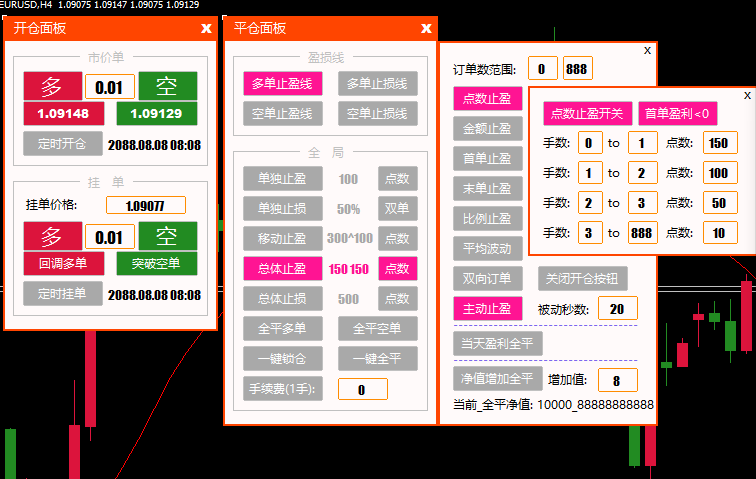Toggle the 空单止损线 button
This screenshot has height=479, width=756.
click(378, 113)
